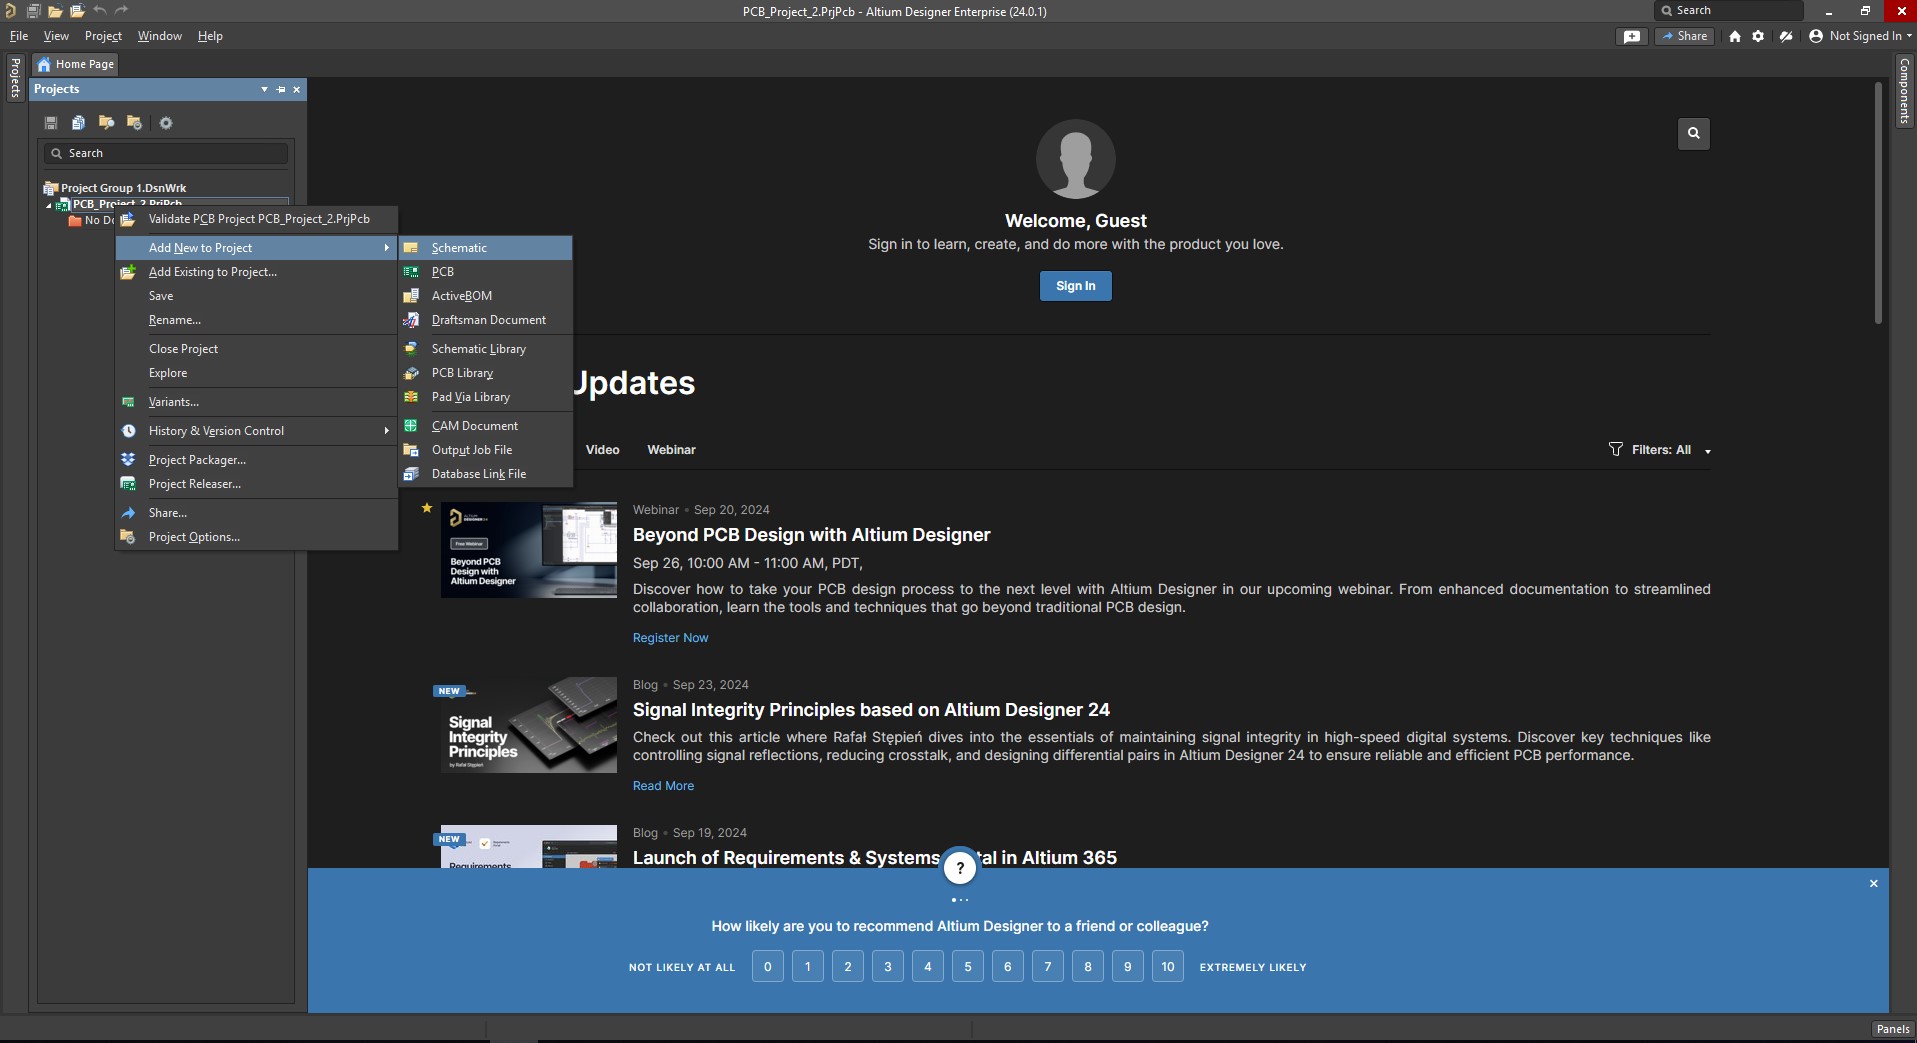1917x1043 pixels.
Task: Open the Help menu
Action: pos(210,36)
